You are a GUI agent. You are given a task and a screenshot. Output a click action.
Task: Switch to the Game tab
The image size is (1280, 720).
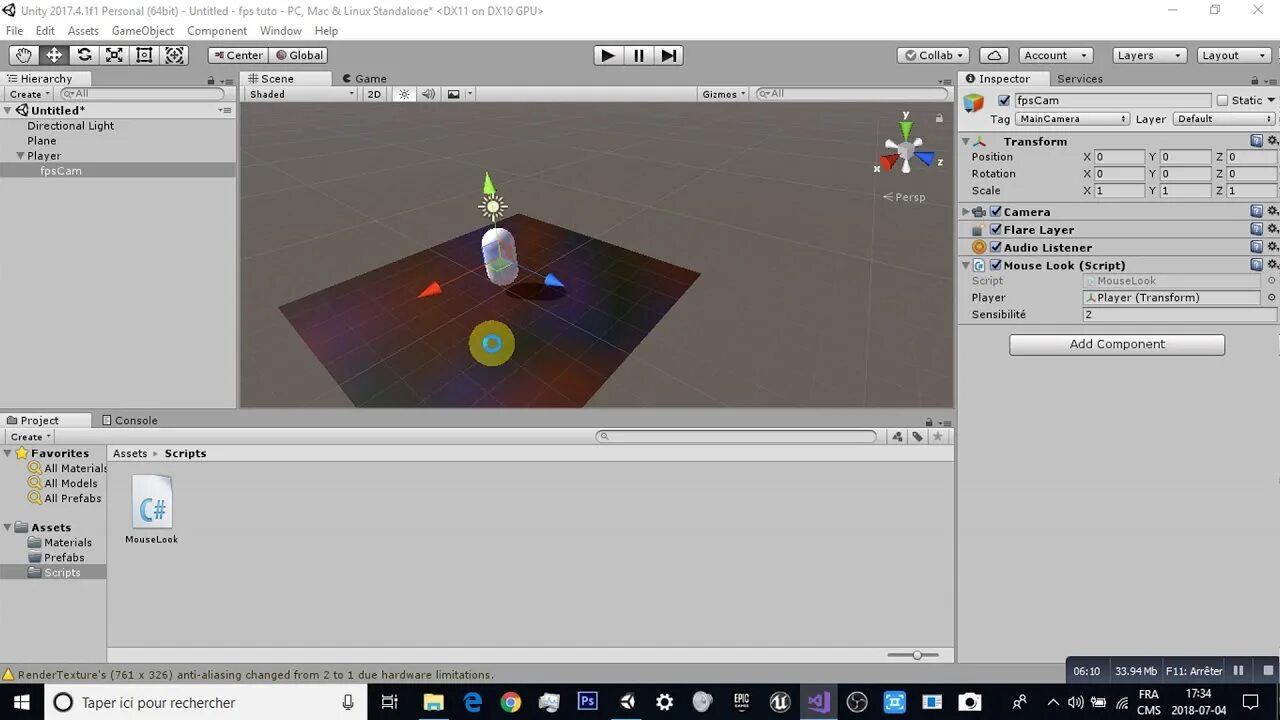[364, 78]
